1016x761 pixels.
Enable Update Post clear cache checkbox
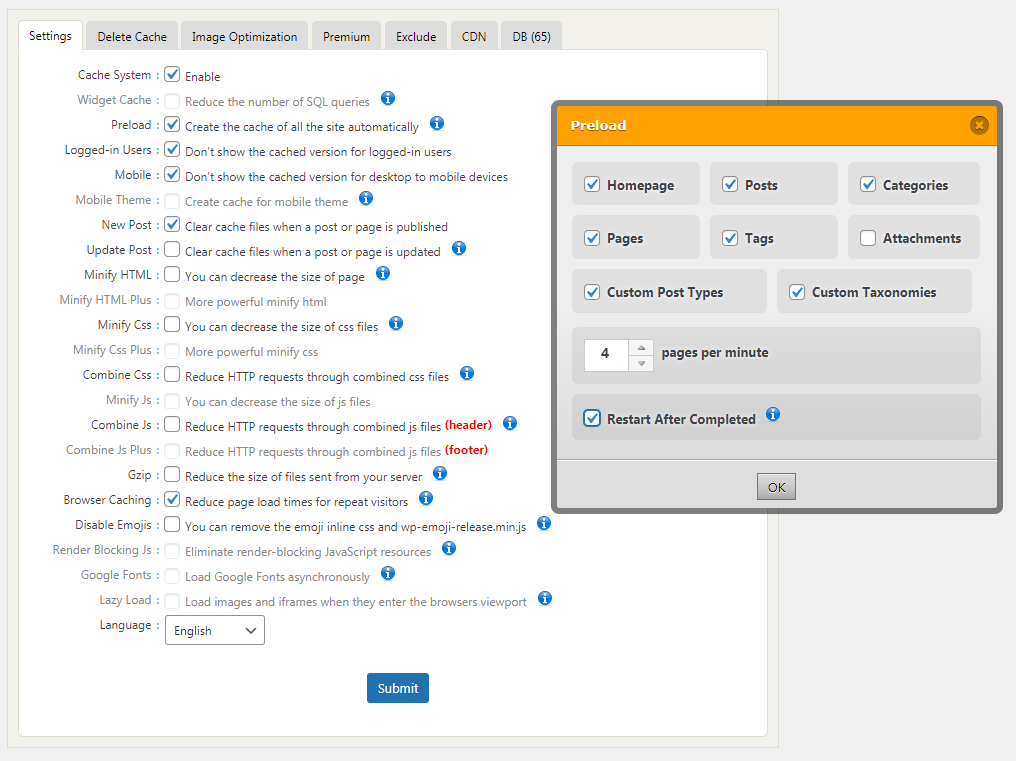[172, 250]
